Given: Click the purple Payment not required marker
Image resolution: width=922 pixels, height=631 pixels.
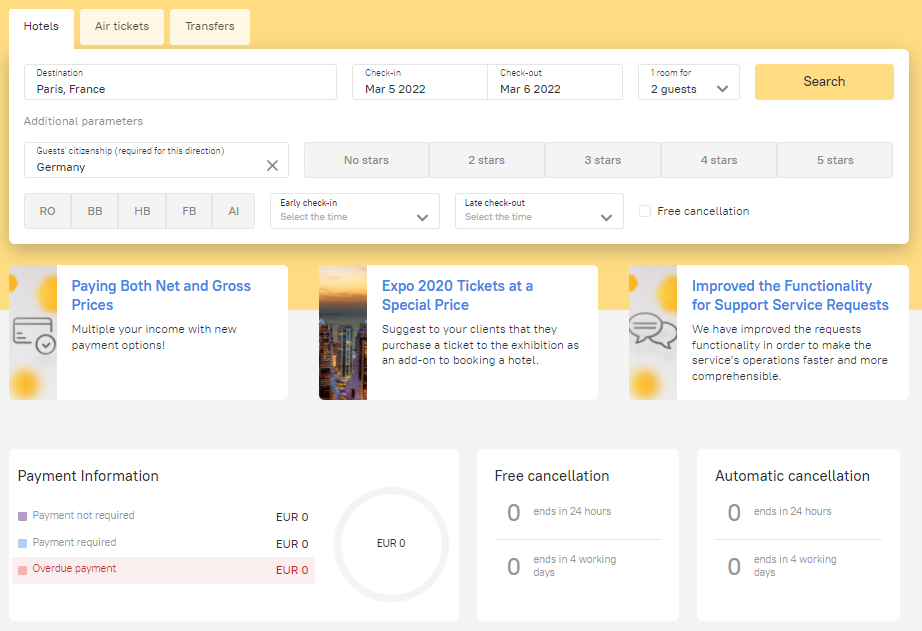Looking at the screenshot, I should point(23,517).
